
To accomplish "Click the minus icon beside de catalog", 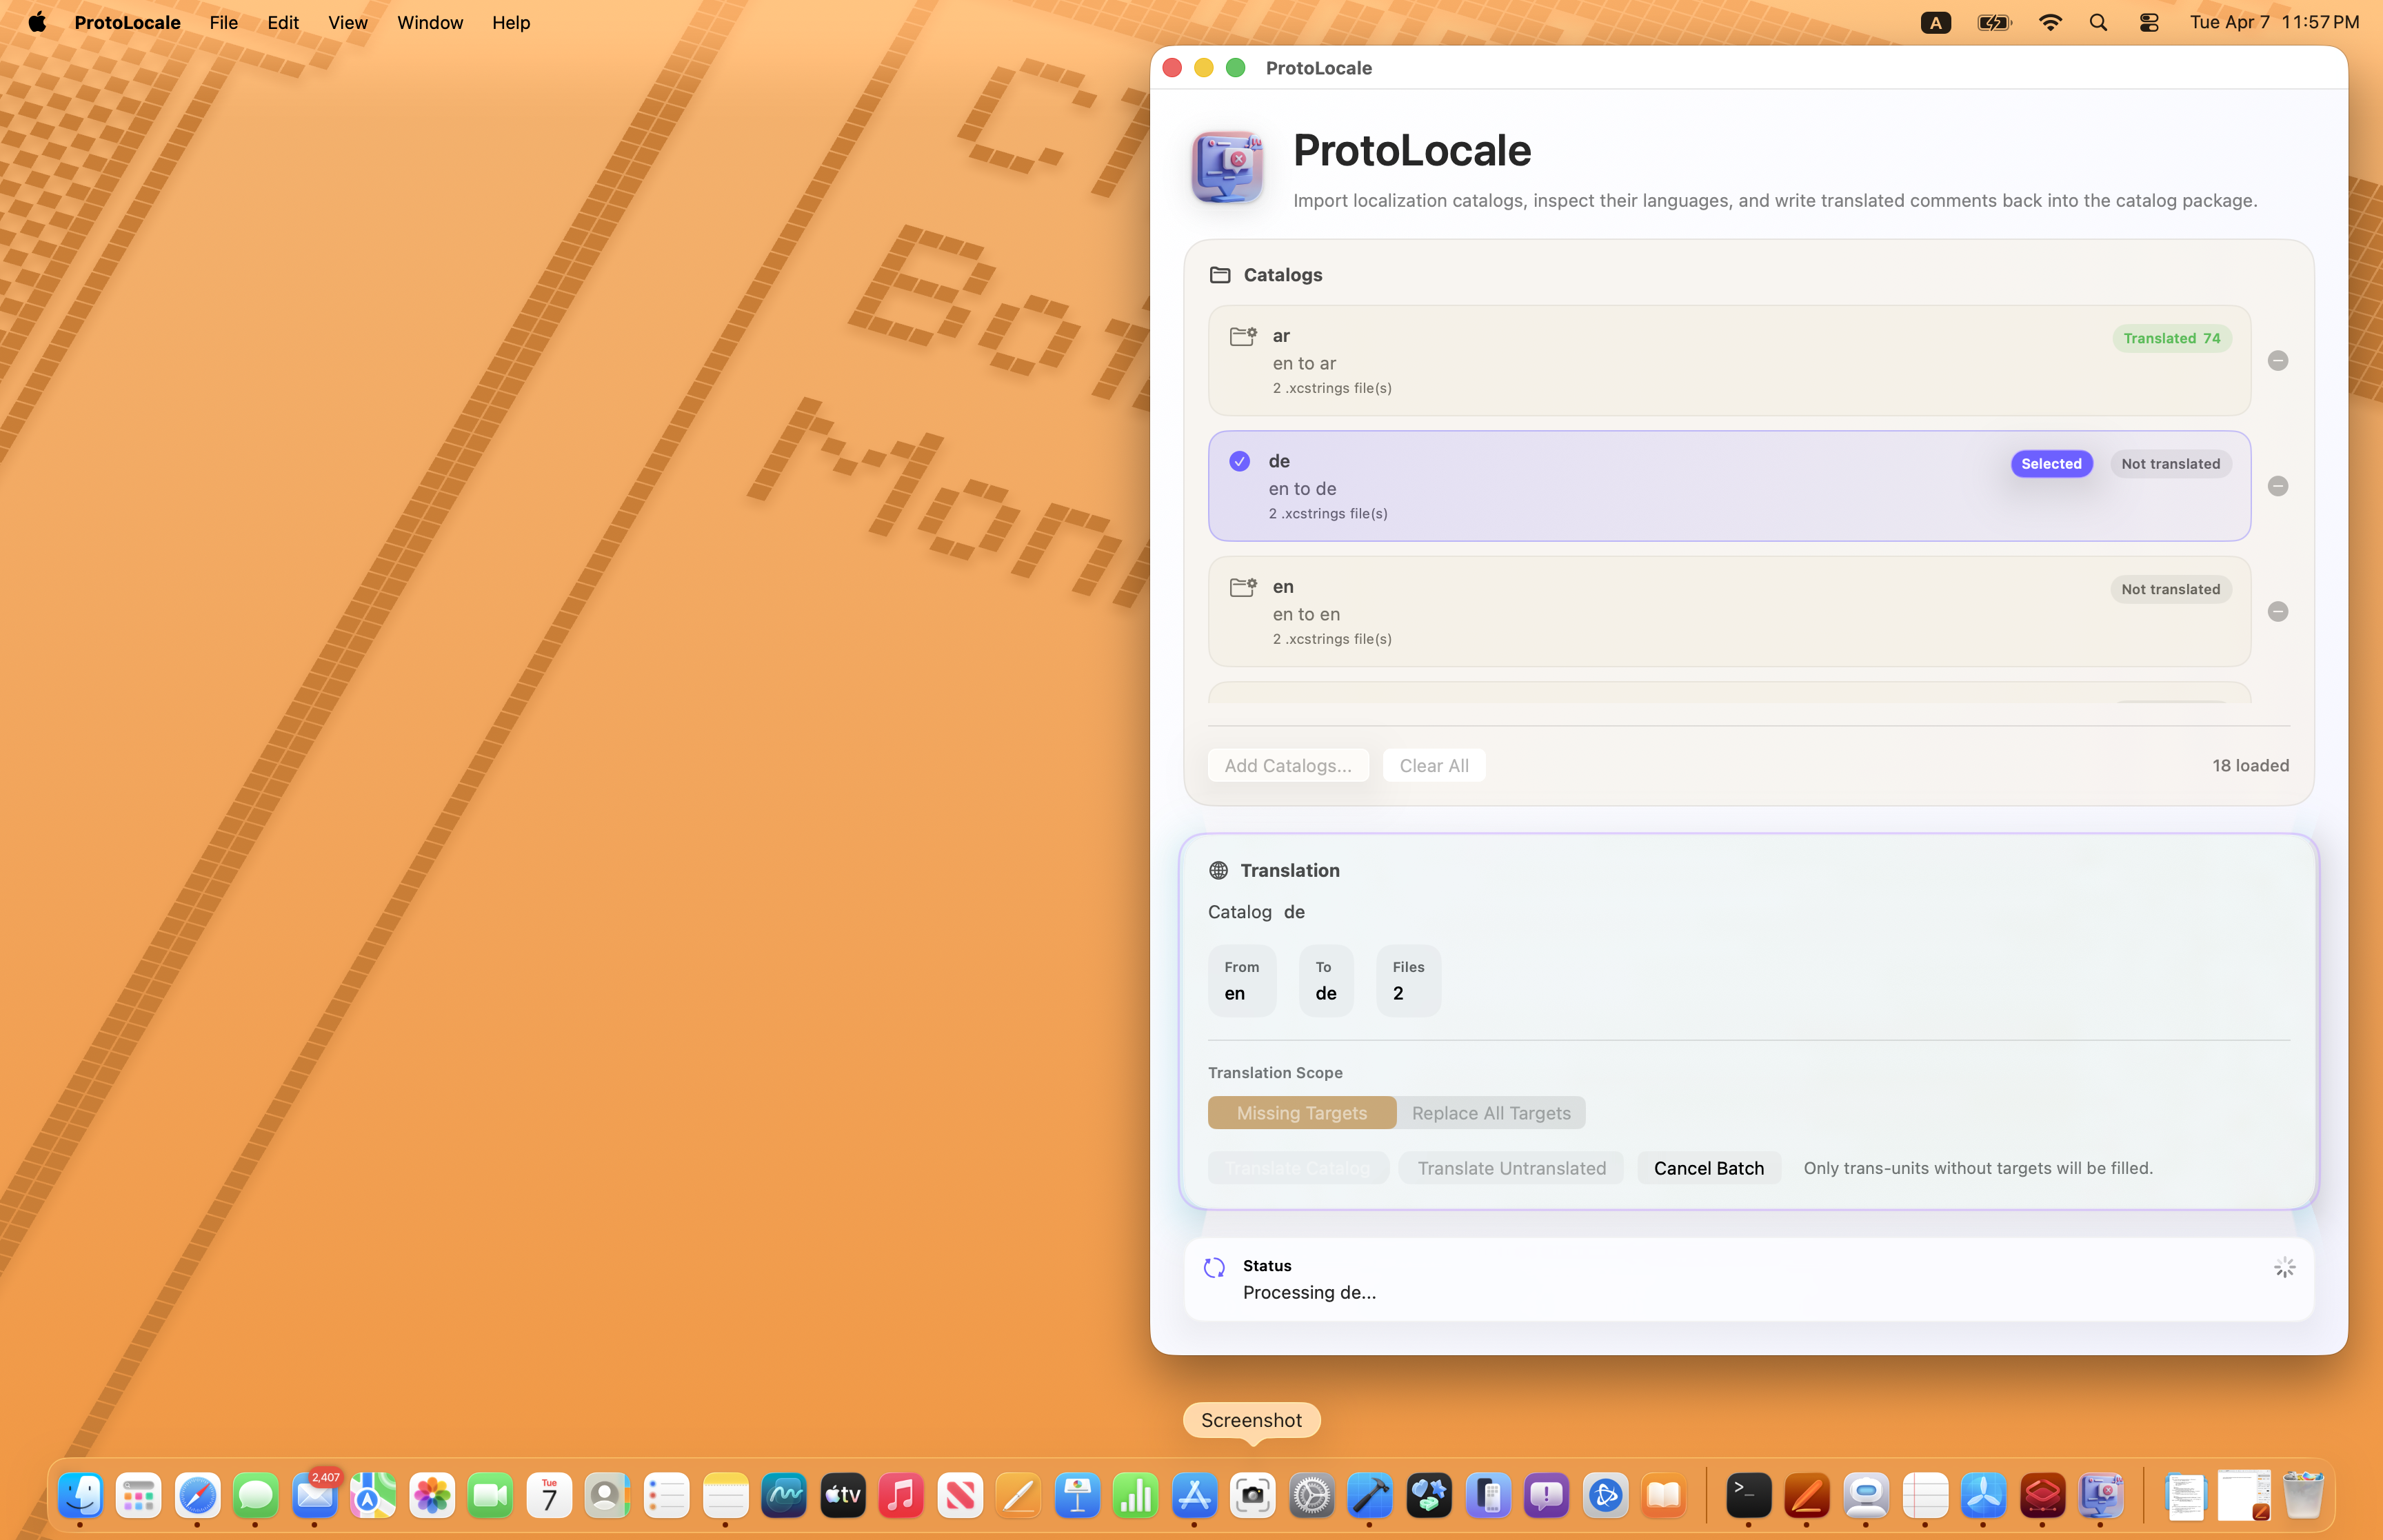I will point(2277,486).
